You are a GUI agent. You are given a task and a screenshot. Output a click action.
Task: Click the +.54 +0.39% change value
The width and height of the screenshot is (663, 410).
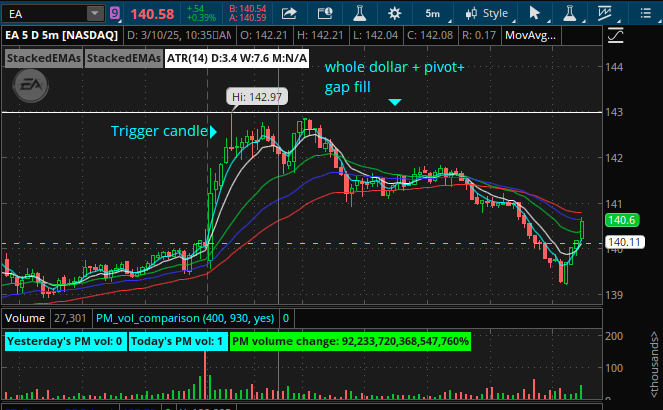tap(201, 14)
